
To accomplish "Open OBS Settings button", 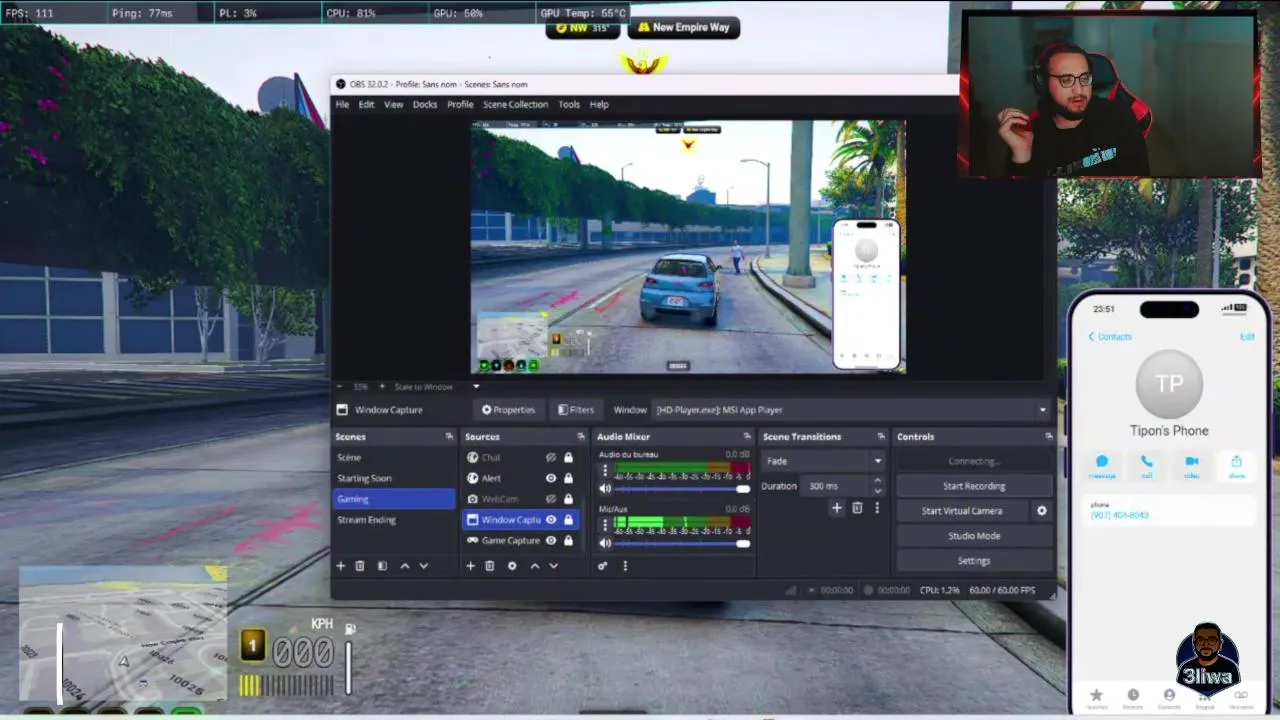I will pos(974,561).
